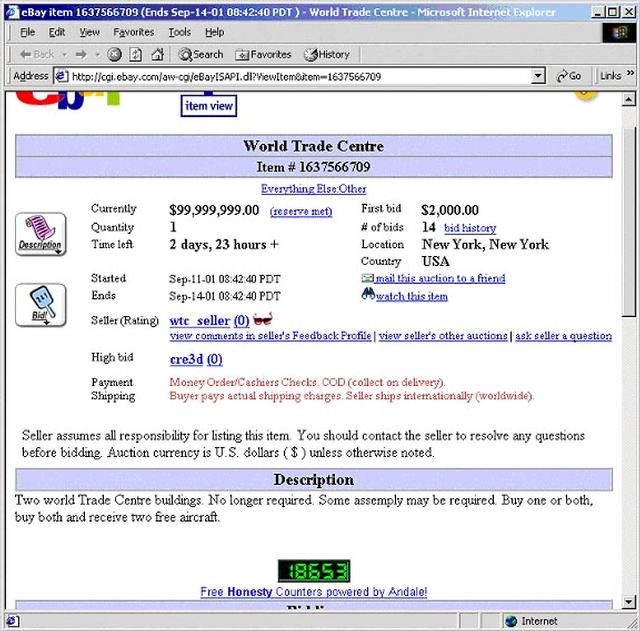The height and width of the screenshot is (631, 640).
Task: Click the wtc_seller seller link
Action: pyautogui.click(x=199, y=320)
